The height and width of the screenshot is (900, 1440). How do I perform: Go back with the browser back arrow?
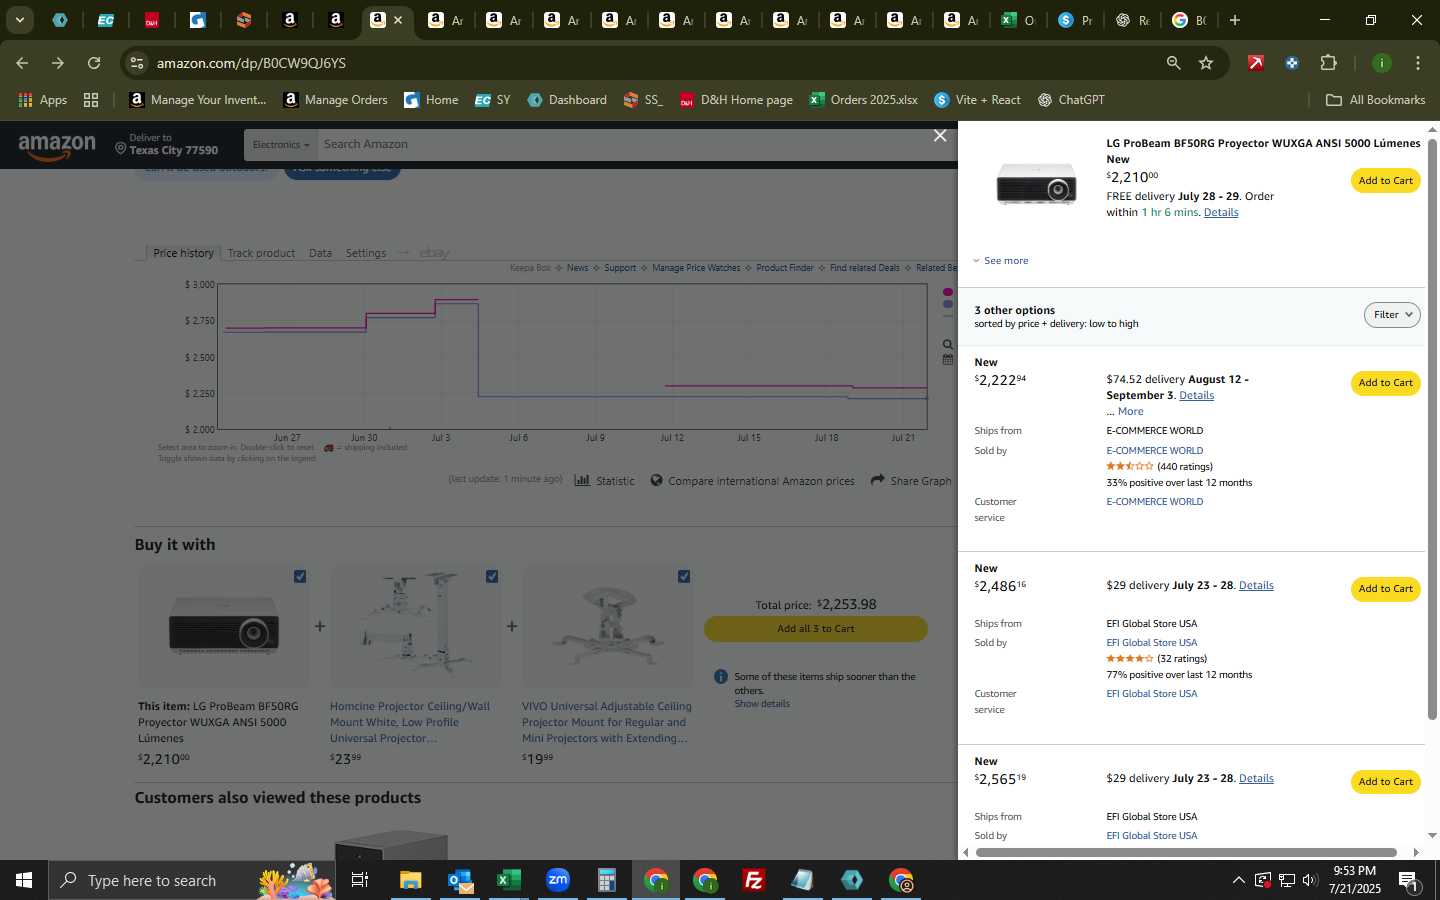tap(22, 63)
